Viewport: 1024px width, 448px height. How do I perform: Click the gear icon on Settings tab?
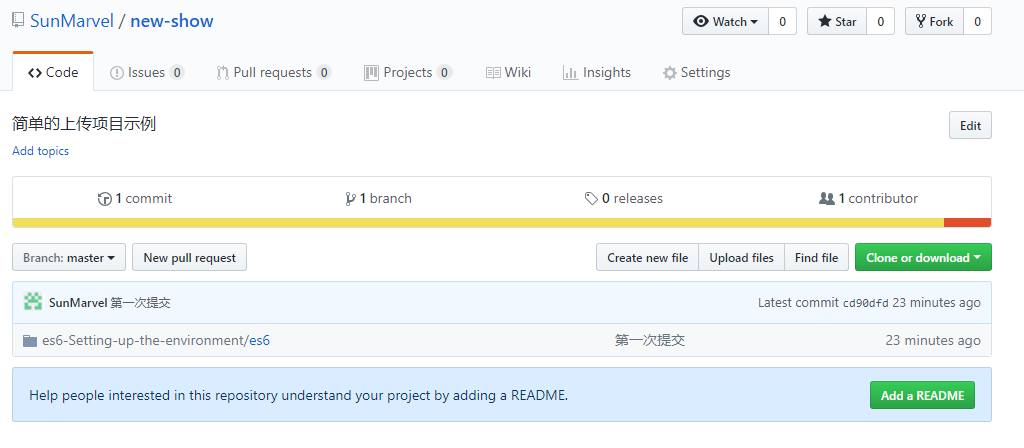(x=669, y=73)
